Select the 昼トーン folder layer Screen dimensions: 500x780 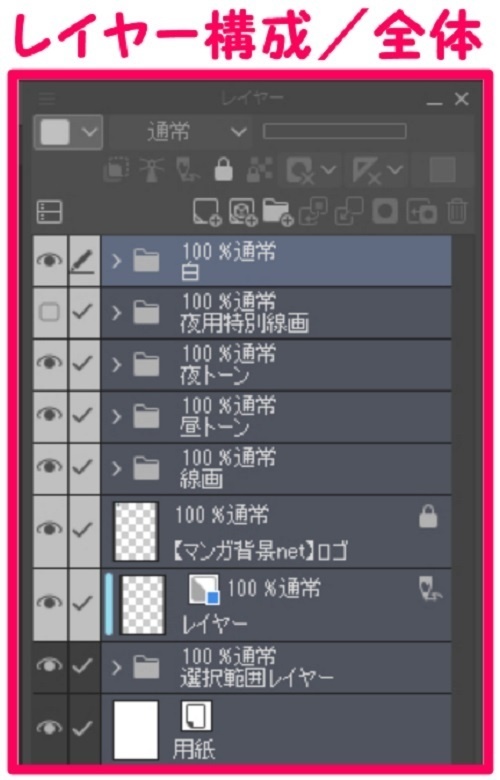(x=276, y=416)
